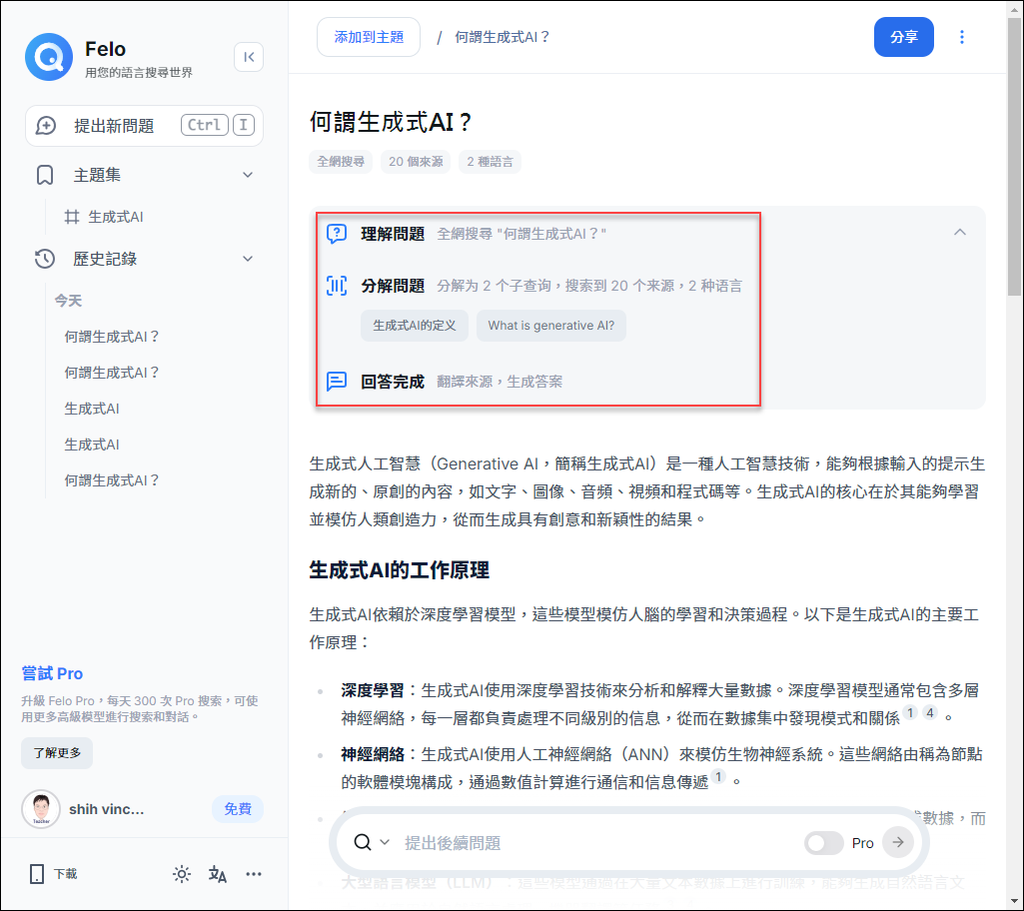Click the 20 個來源 tag

pyautogui.click(x=416, y=162)
